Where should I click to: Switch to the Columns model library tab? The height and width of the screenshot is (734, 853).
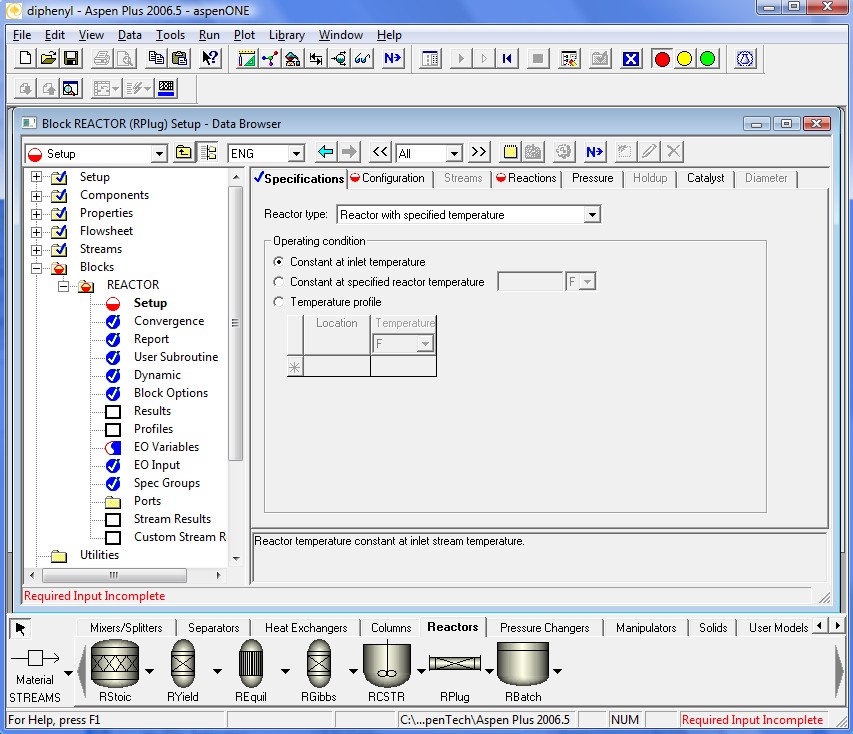391,628
